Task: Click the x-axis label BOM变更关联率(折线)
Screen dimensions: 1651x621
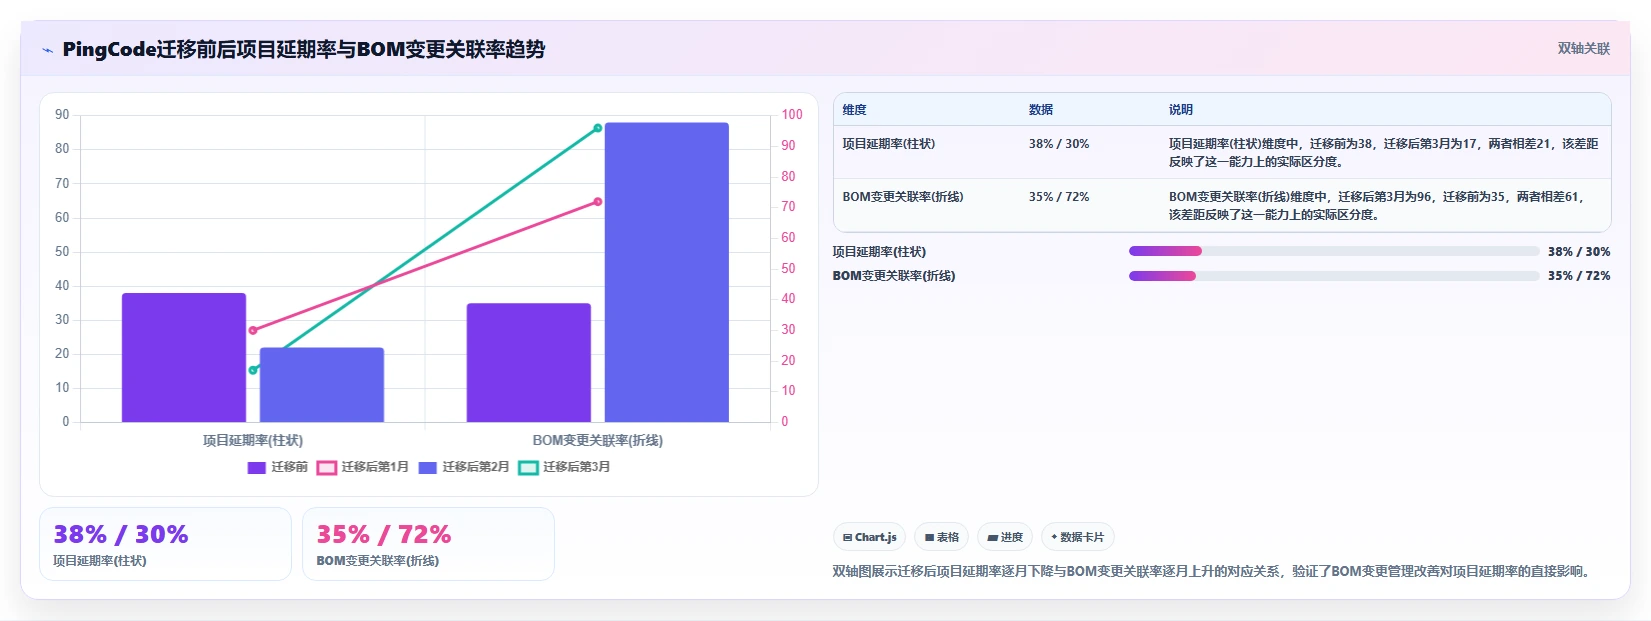Action: [598, 440]
